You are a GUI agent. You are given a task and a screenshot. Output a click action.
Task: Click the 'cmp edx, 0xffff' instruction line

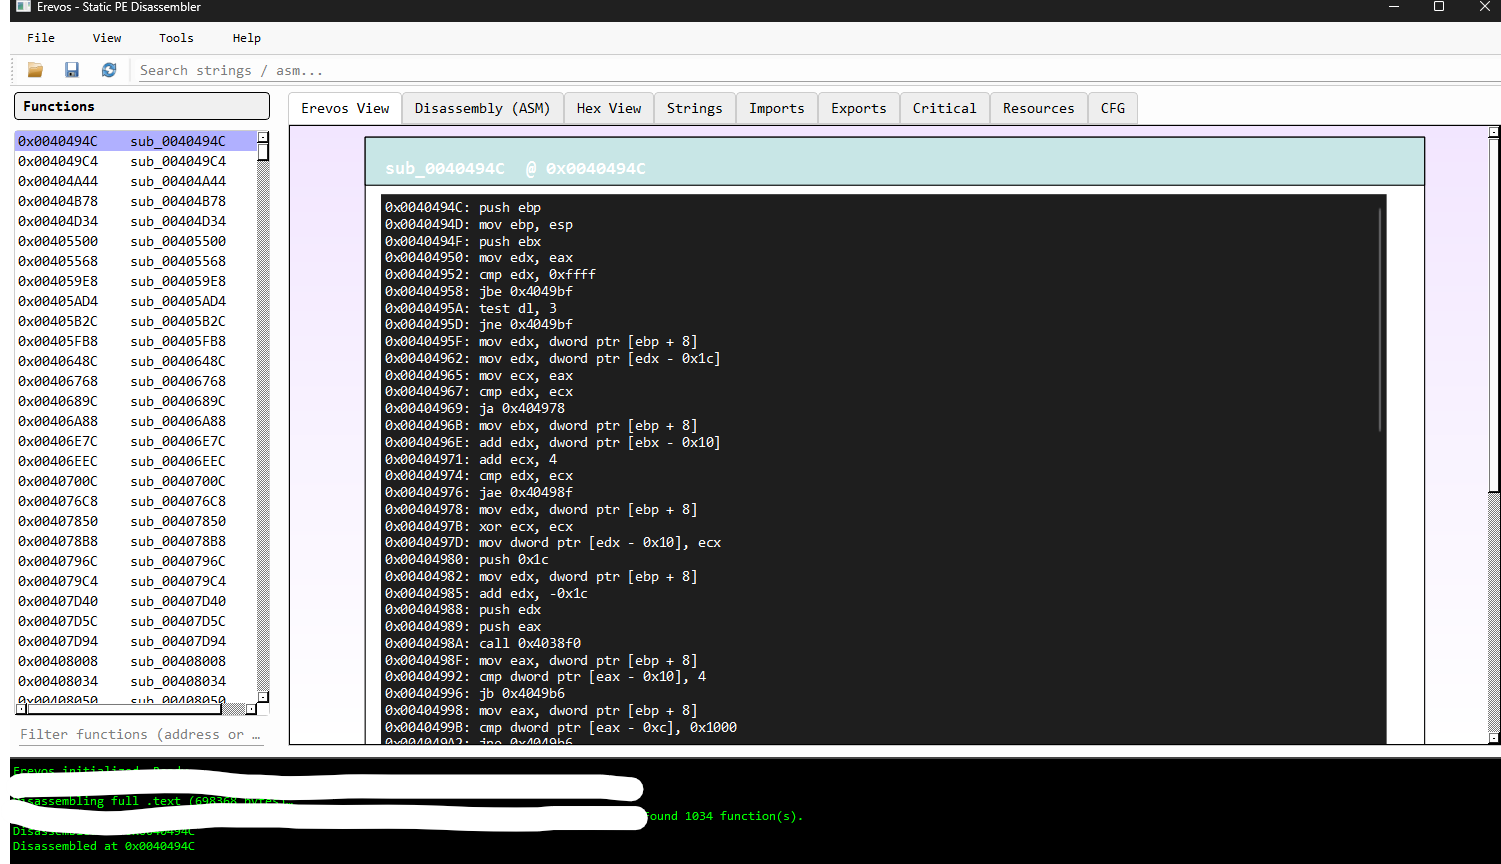click(x=490, y=274)
